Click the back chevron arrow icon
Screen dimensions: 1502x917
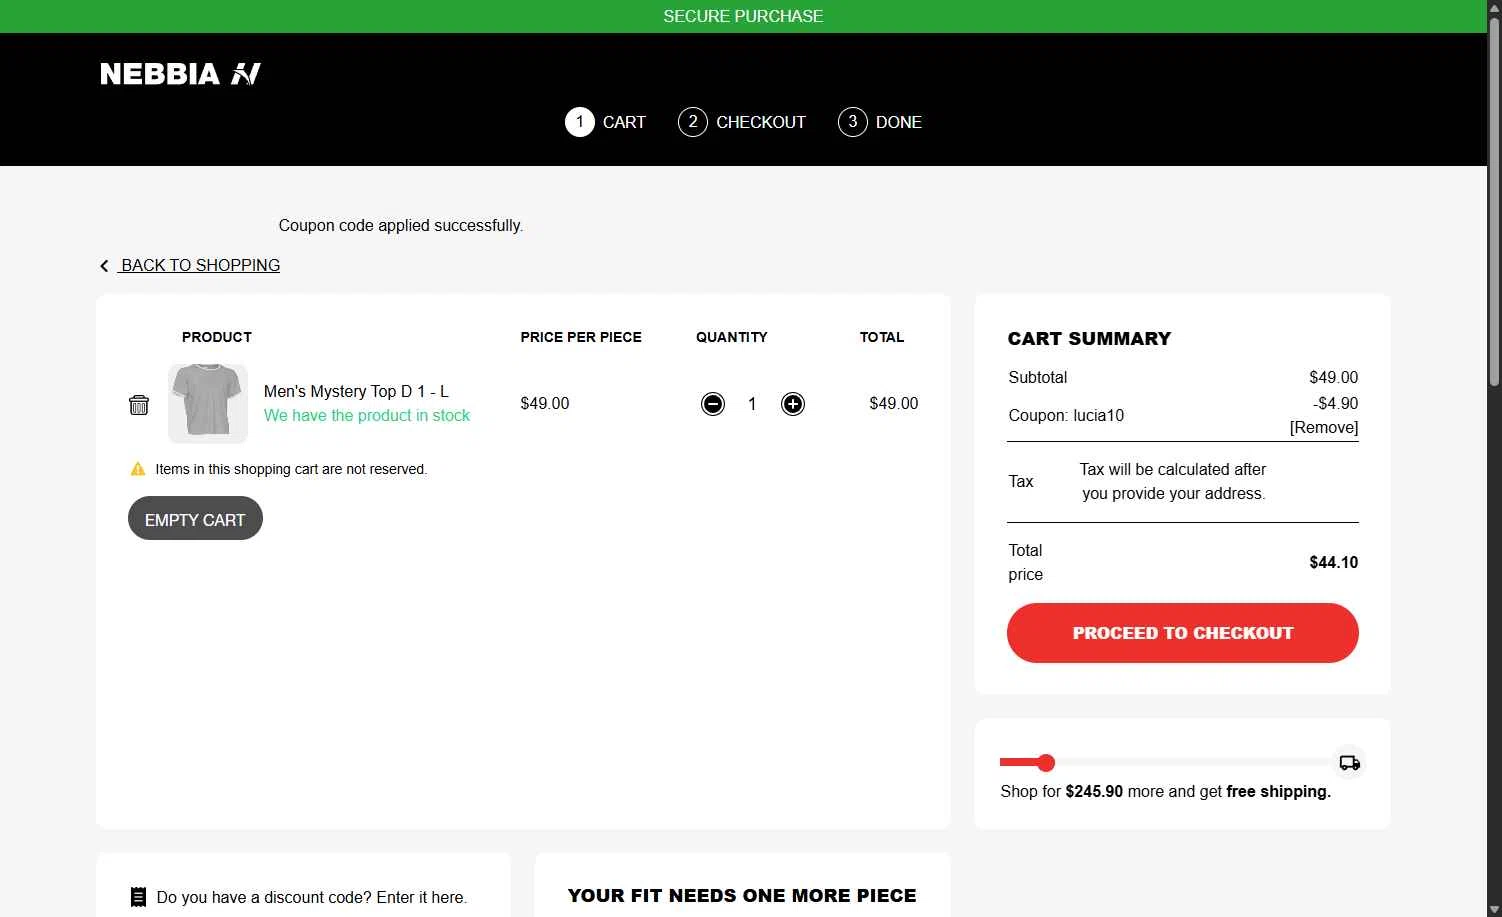point(104,266)
